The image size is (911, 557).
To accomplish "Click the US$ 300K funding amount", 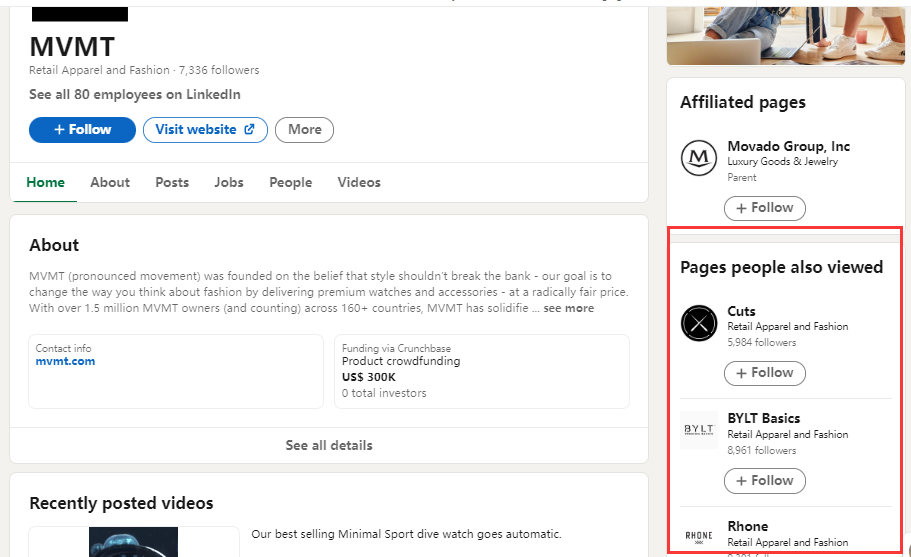I will tap(368, 377).
